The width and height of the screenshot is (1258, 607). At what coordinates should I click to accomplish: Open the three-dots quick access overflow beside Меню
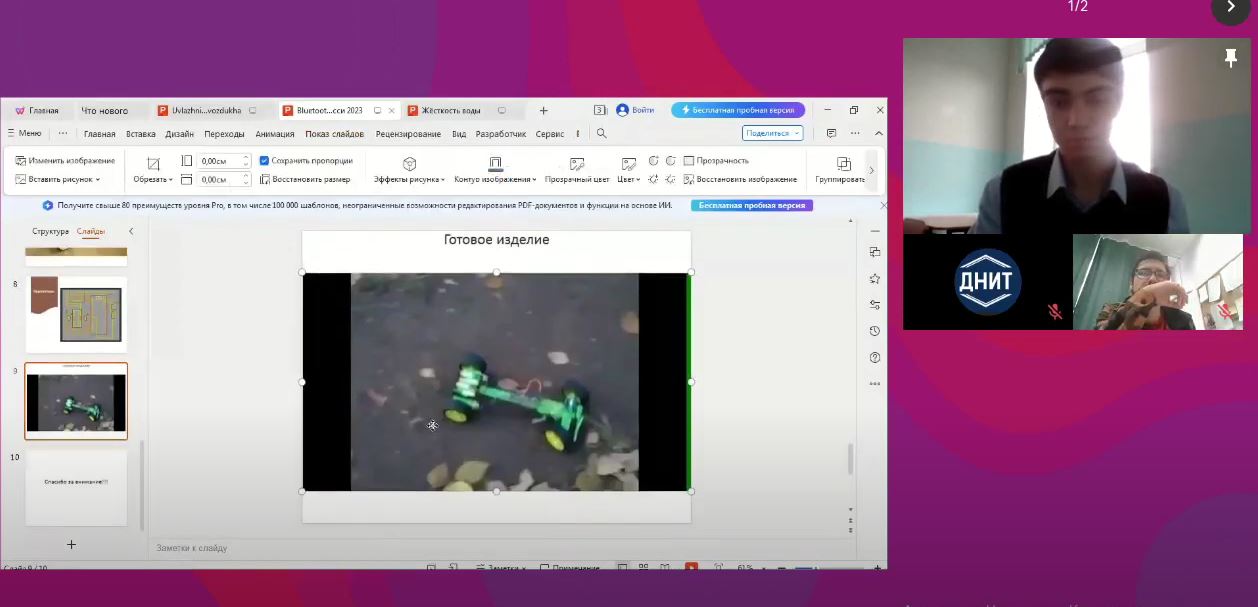(x=63, y=133)
